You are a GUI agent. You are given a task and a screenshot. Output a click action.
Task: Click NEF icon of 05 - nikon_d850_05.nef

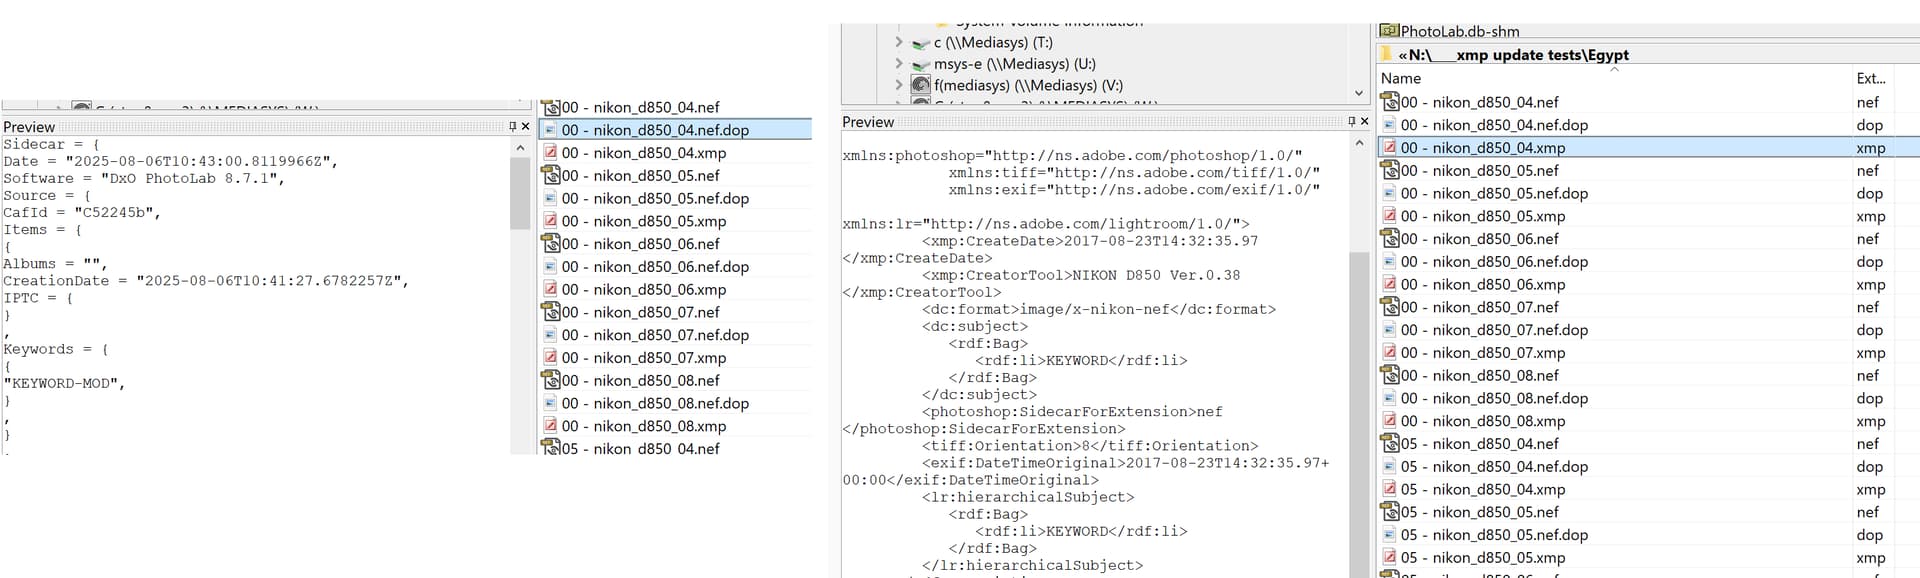(x=1389, y=512)
